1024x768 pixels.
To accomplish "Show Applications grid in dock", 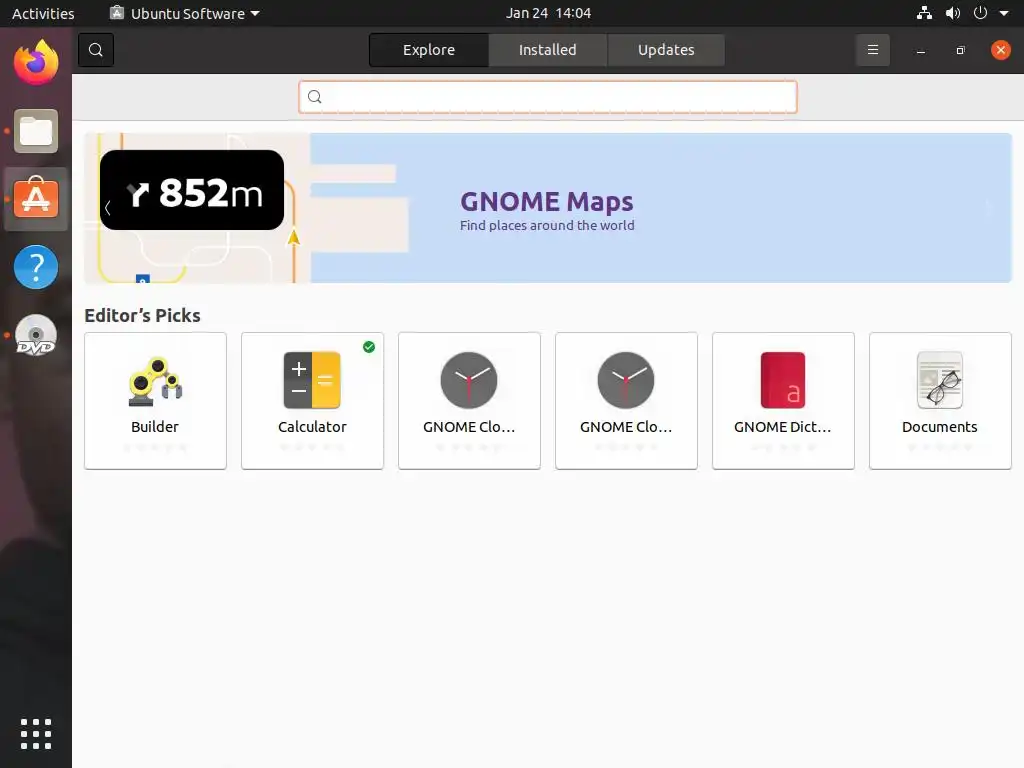I will click(x=36, y=734).
